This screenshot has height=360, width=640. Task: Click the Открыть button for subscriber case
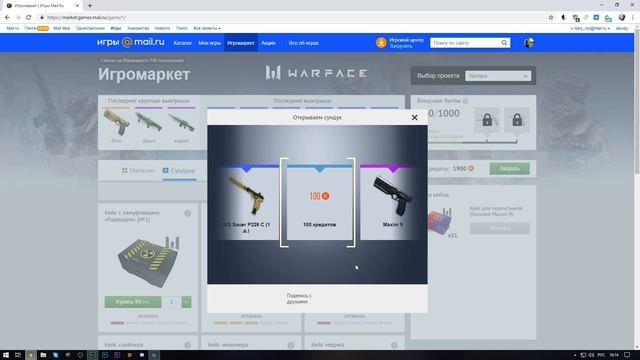500,229
